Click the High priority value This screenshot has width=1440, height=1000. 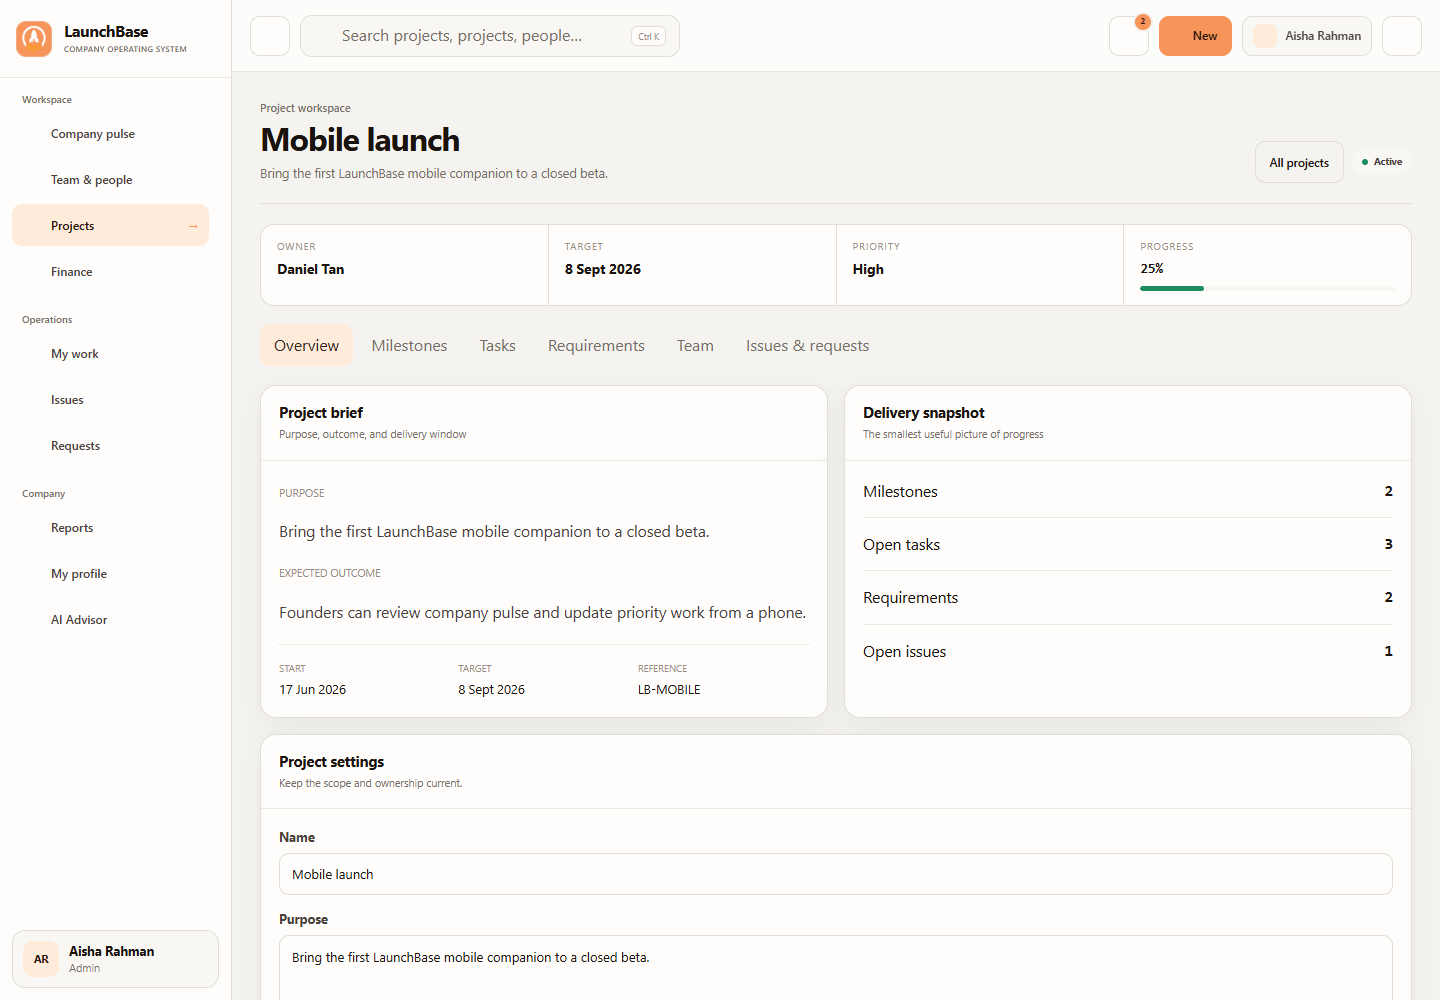(868, 269)
